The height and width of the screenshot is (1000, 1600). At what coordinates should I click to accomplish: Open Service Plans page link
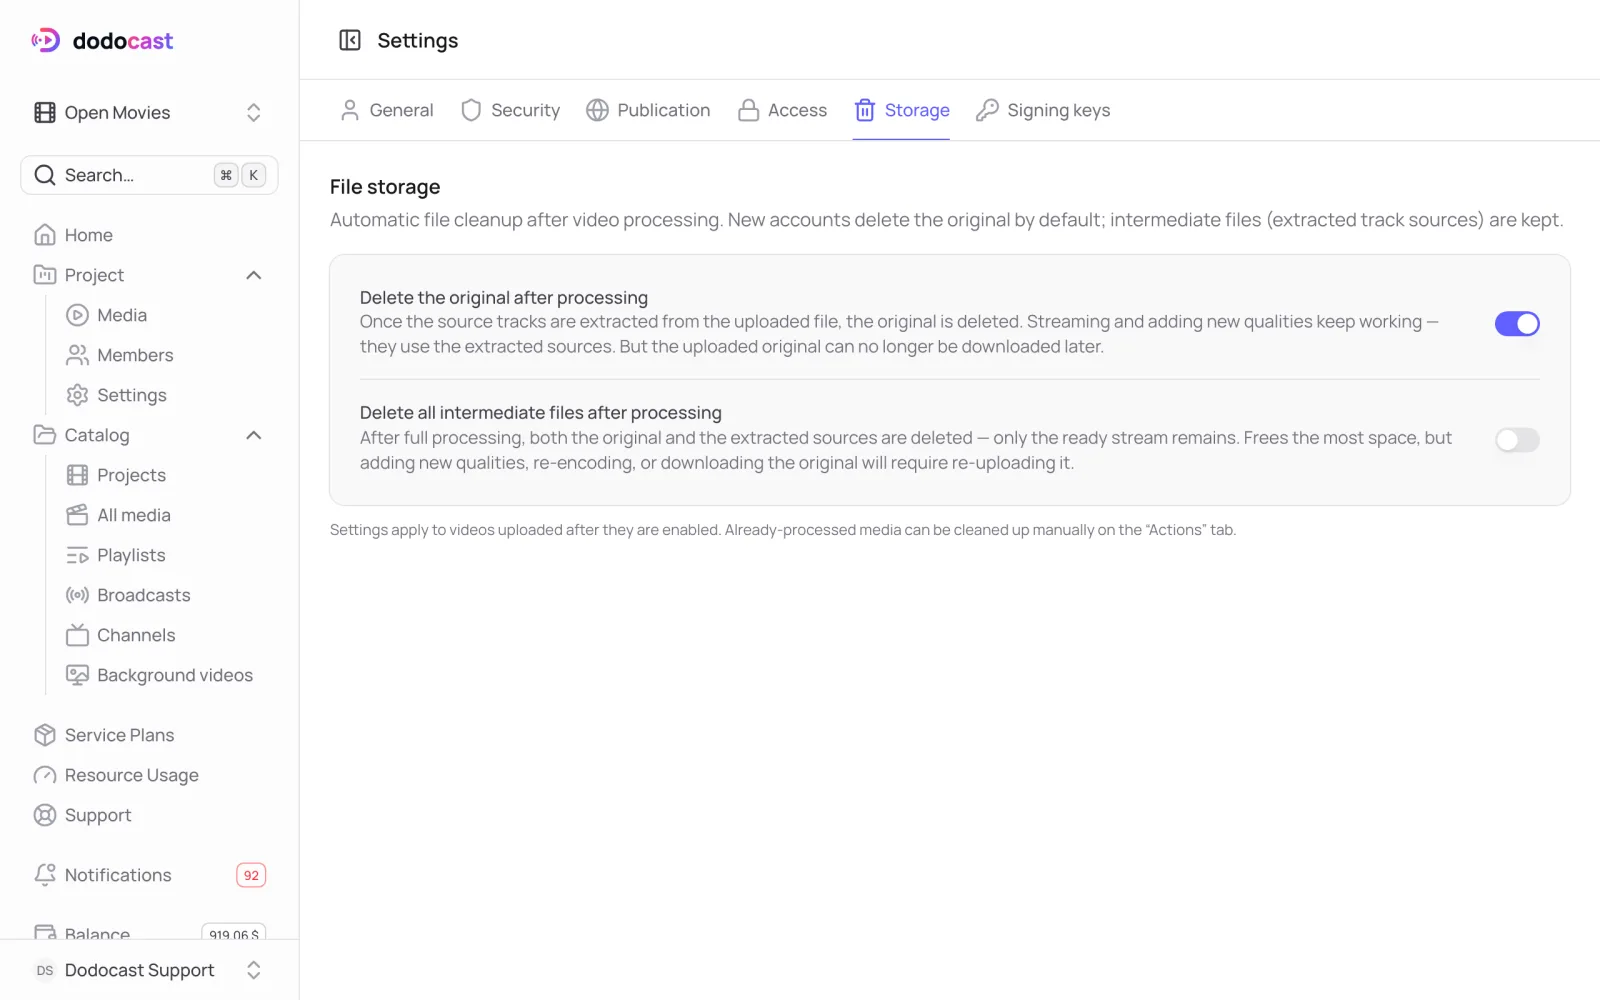click(x=120, y=735)
